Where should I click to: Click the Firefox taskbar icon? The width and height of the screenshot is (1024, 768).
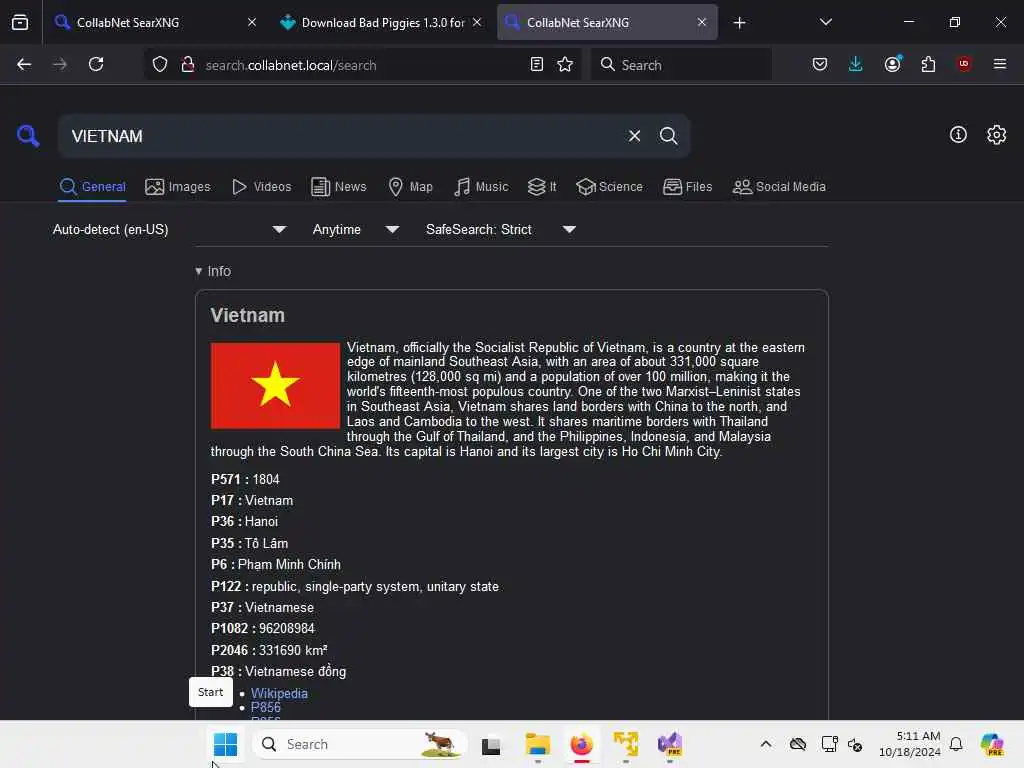pyautogui.click(x=581, y=744)
